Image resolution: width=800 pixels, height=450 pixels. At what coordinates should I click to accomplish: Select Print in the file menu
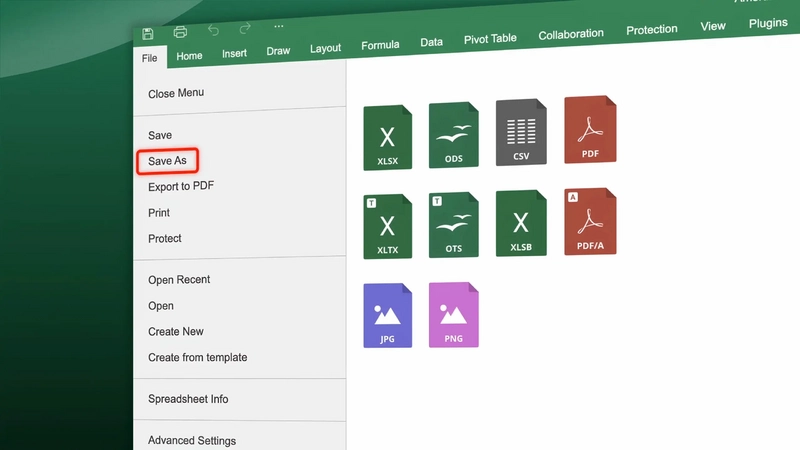(159, 213)
